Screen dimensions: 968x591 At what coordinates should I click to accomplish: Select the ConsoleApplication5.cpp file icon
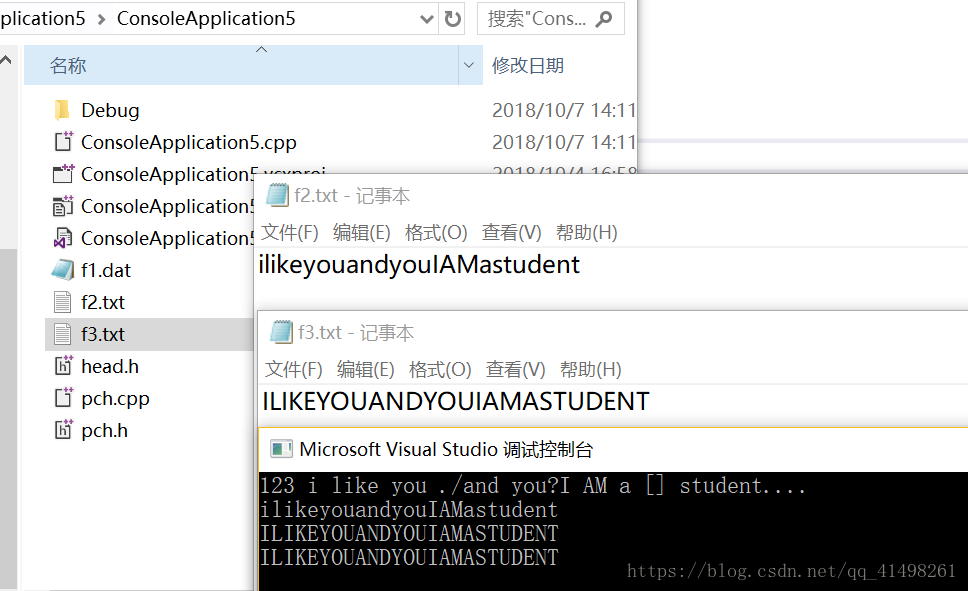[x=63, y=142]
